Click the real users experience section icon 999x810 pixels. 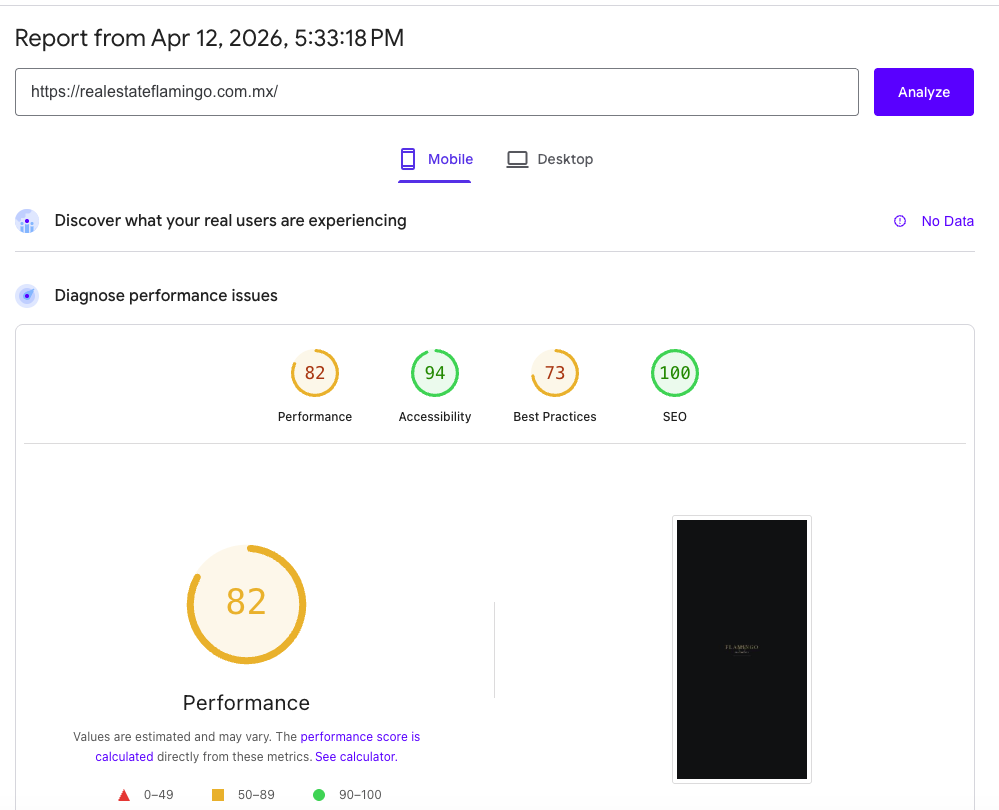point(27,221)
